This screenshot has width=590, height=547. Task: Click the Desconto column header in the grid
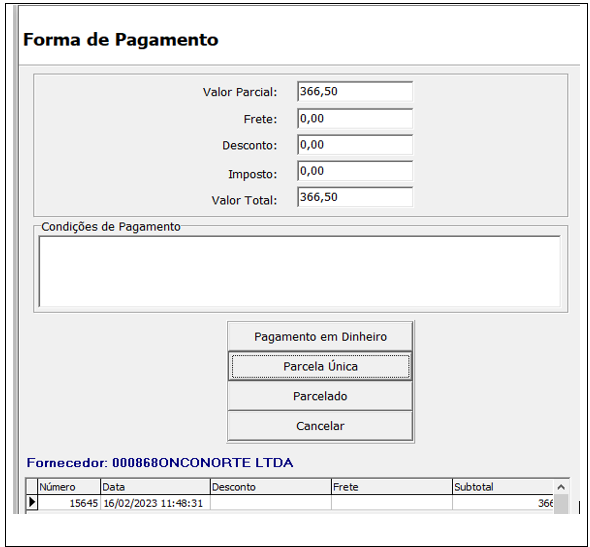click(x=271, y=487)
